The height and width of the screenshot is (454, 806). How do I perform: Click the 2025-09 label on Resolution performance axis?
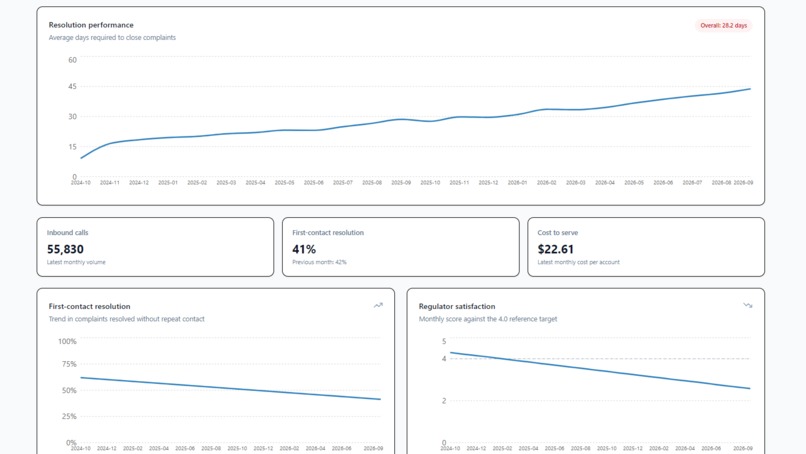coord(401,183)
